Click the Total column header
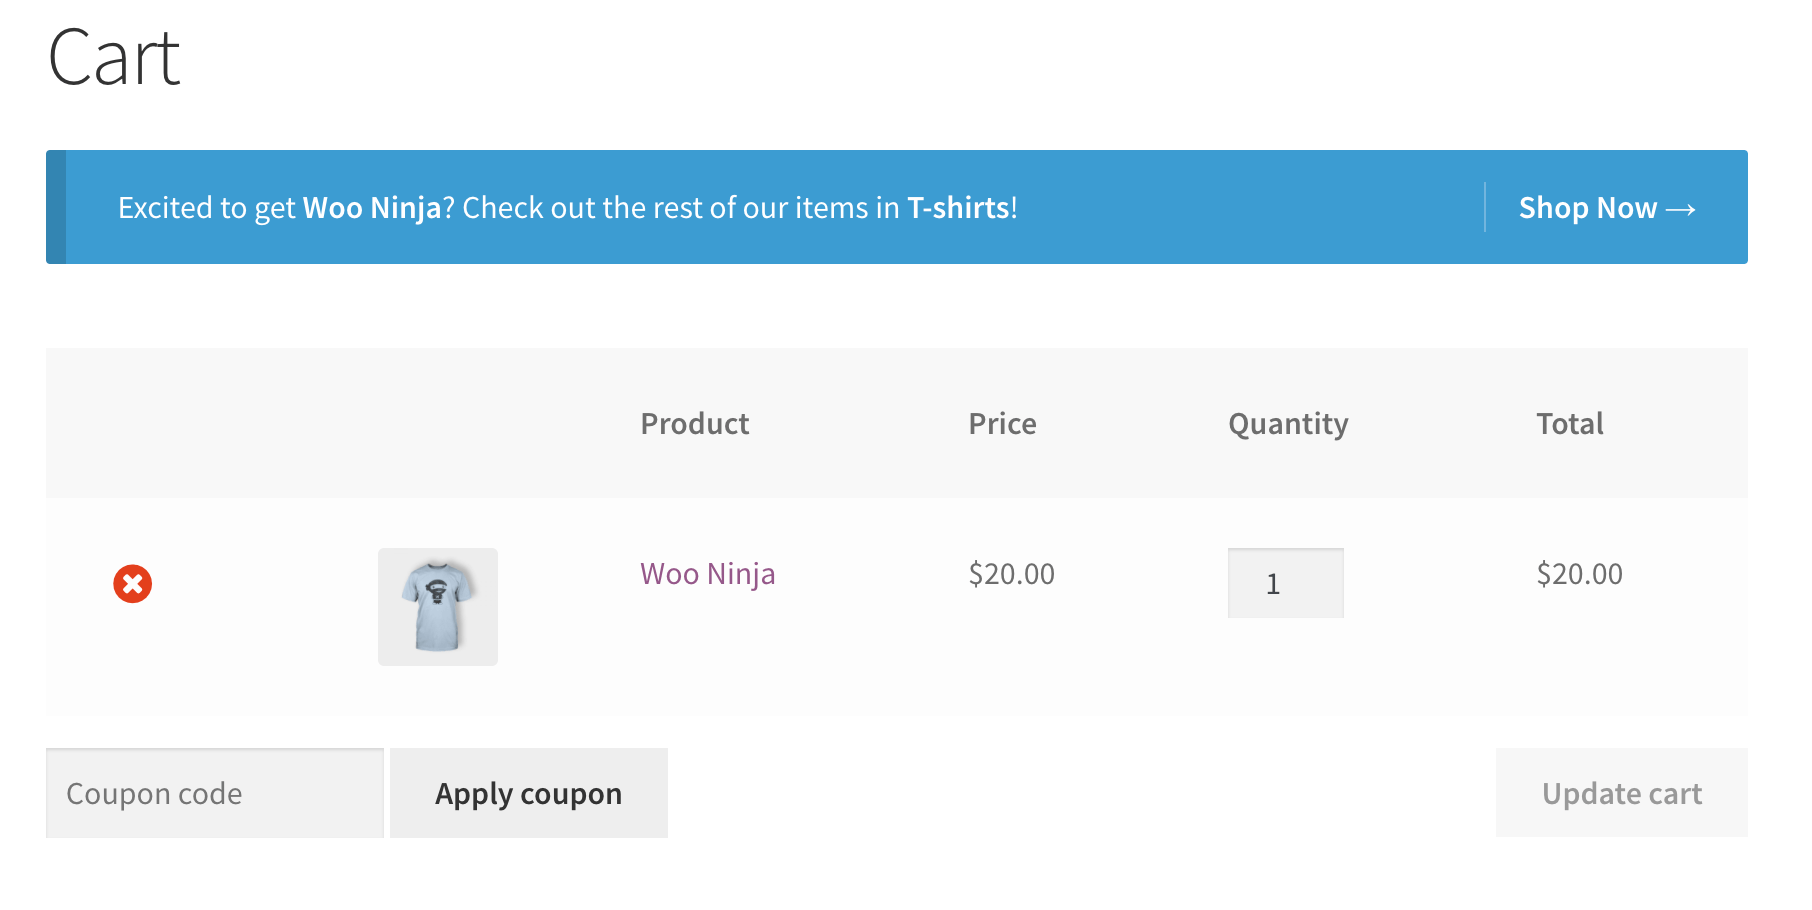This screenshot has width=1812, height=910. click(x=1570, y=423)
